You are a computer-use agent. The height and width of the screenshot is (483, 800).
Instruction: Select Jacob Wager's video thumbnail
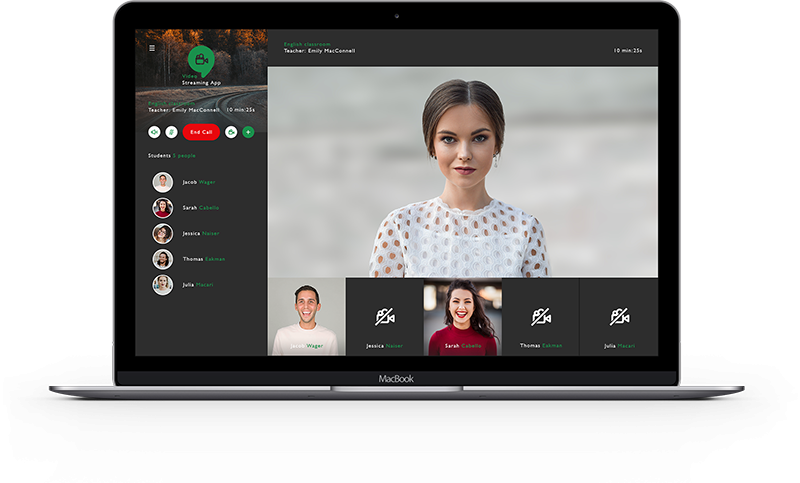tap(306, 316)
